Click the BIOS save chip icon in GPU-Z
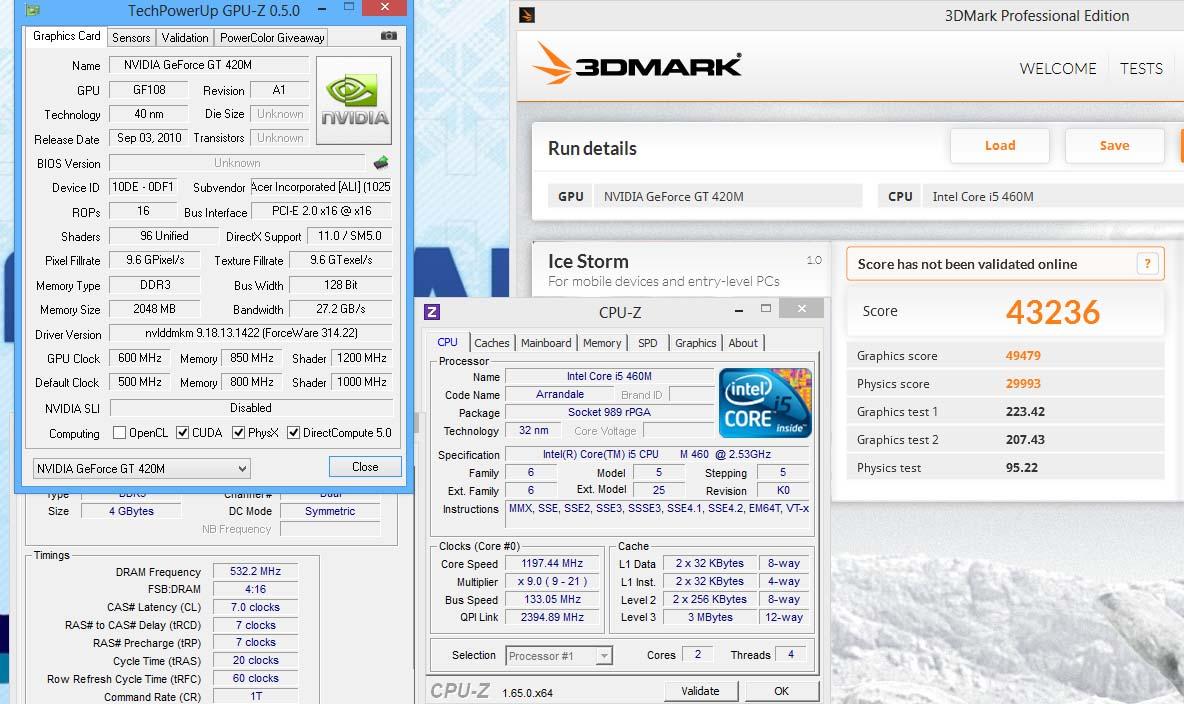The image size is (1184, 704). 381,162
